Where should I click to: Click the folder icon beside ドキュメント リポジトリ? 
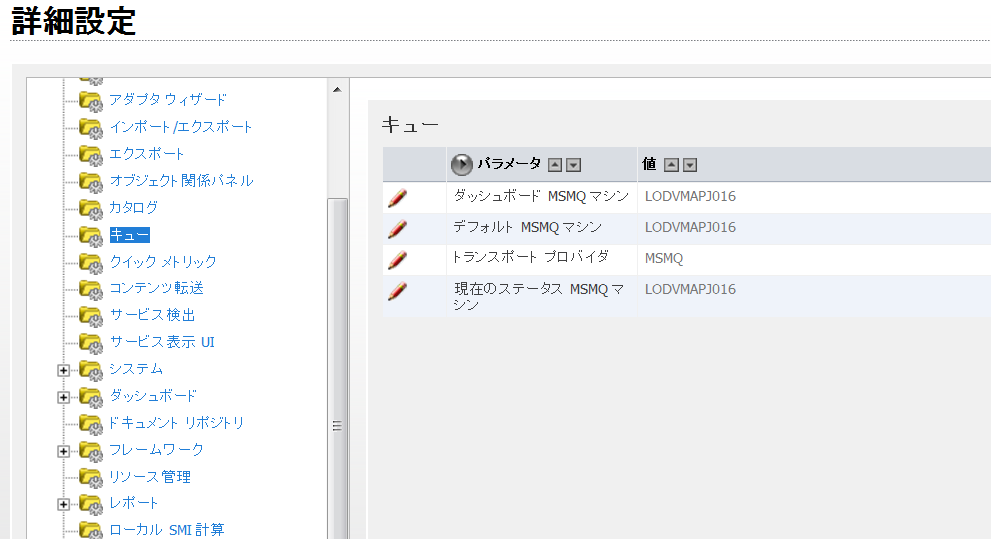(x=91, y=423)
